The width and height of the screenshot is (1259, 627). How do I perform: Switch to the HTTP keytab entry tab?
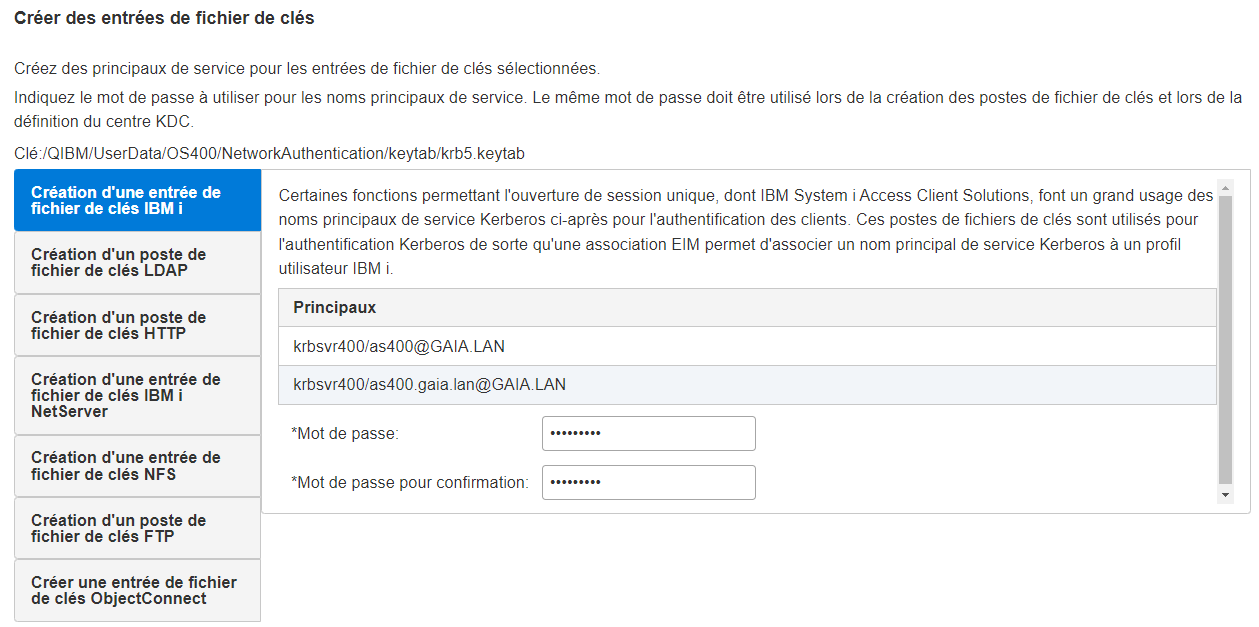point(137,325)
